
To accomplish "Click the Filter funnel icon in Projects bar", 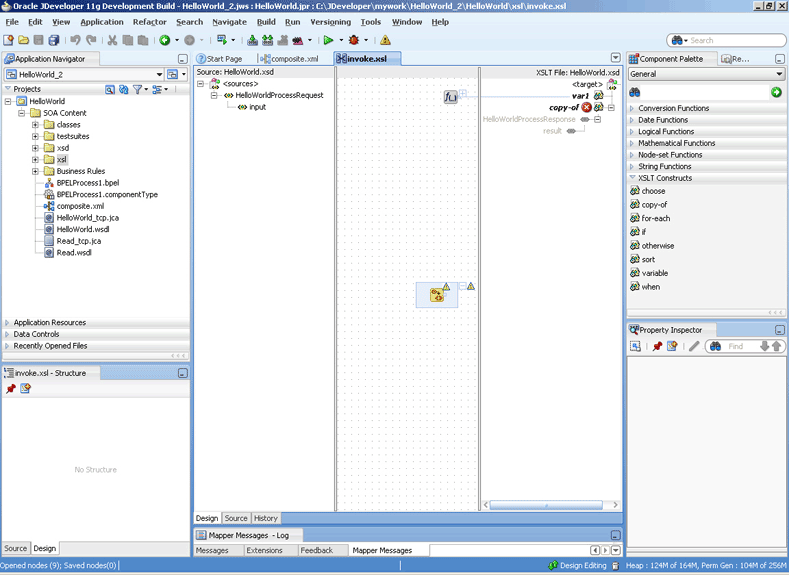I will (137, 90).
